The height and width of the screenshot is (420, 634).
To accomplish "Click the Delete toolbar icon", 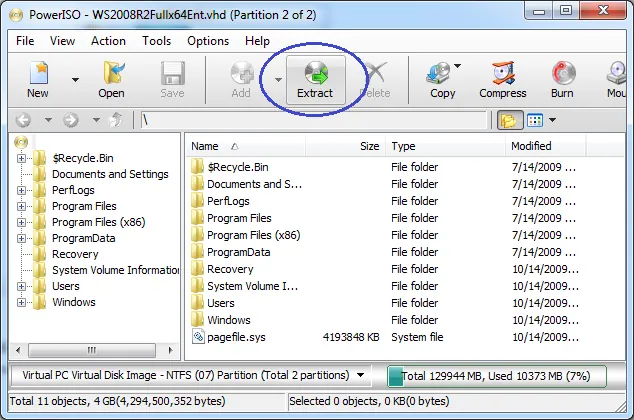I will [x=376, y=73].
